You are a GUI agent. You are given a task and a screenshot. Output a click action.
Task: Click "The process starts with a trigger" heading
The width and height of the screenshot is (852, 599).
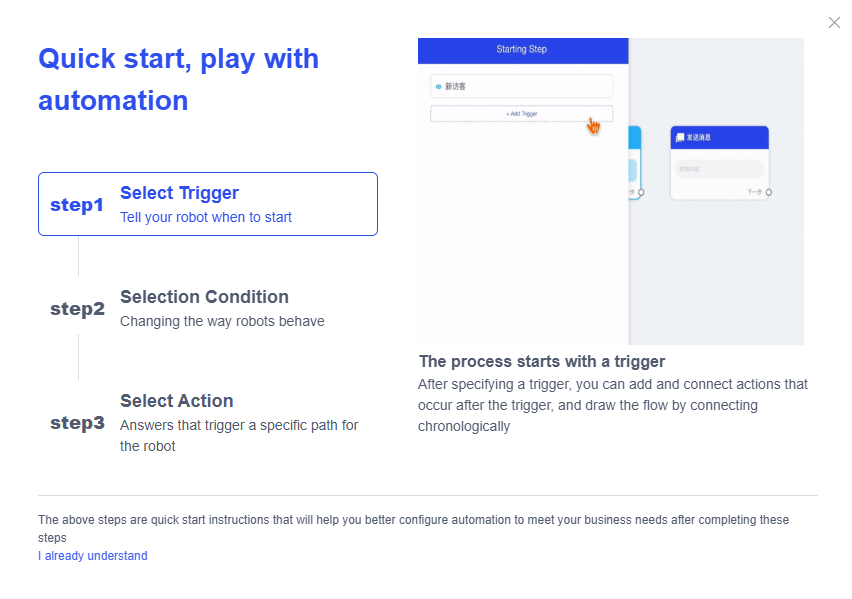click(x=542, y=361)
